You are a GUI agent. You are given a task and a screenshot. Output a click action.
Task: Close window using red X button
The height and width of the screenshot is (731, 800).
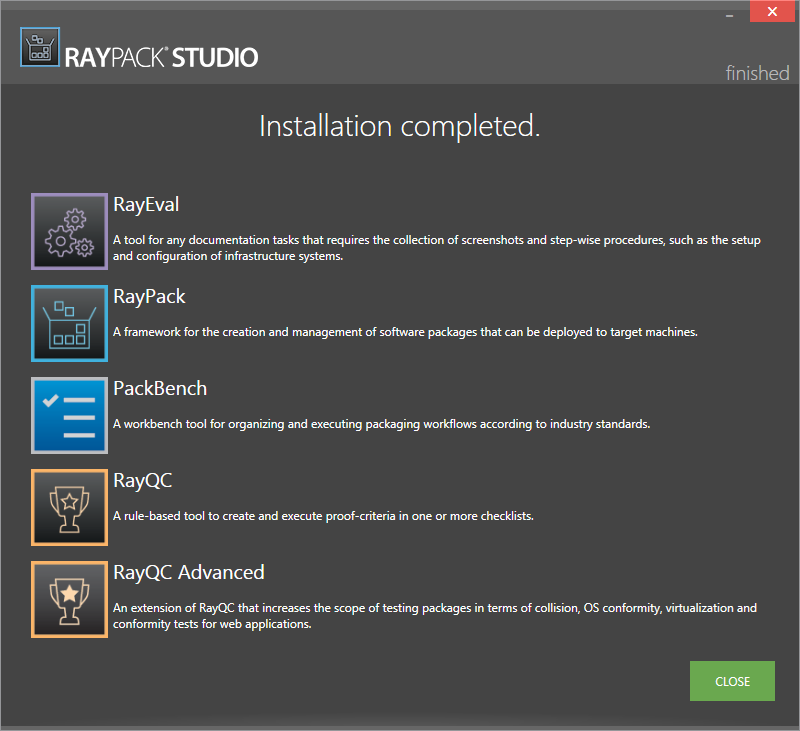tap(772, 13)
